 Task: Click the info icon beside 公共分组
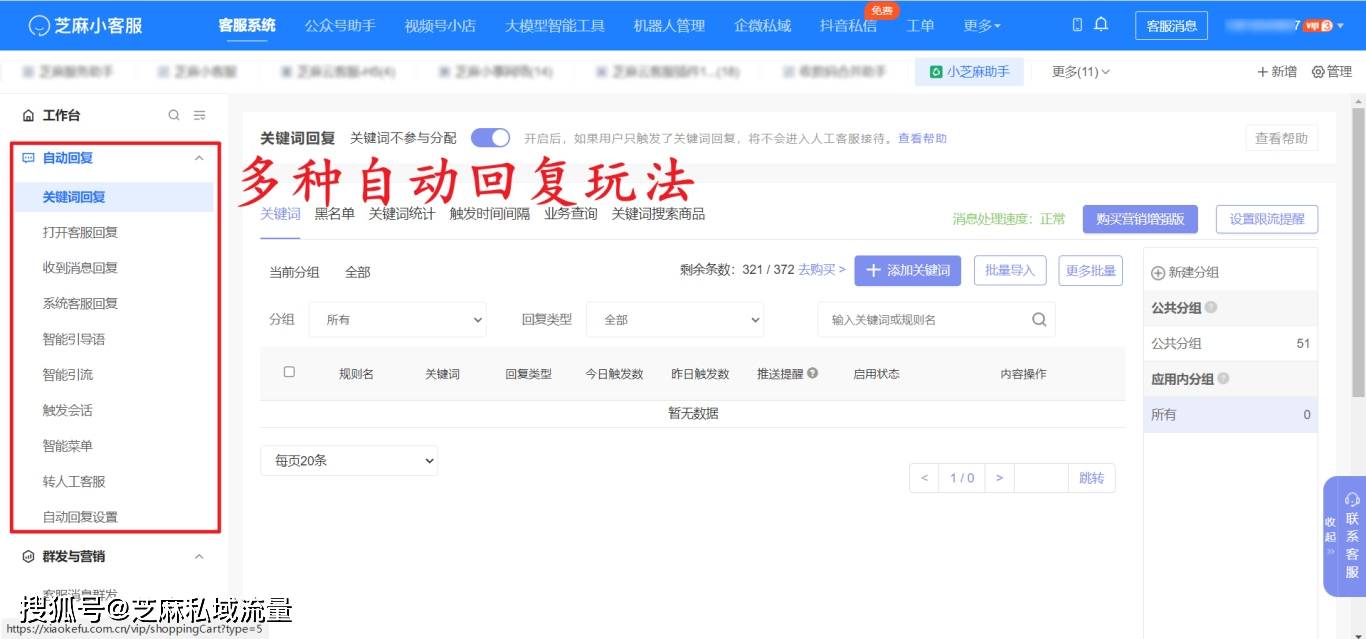(x=1210, y=308)
